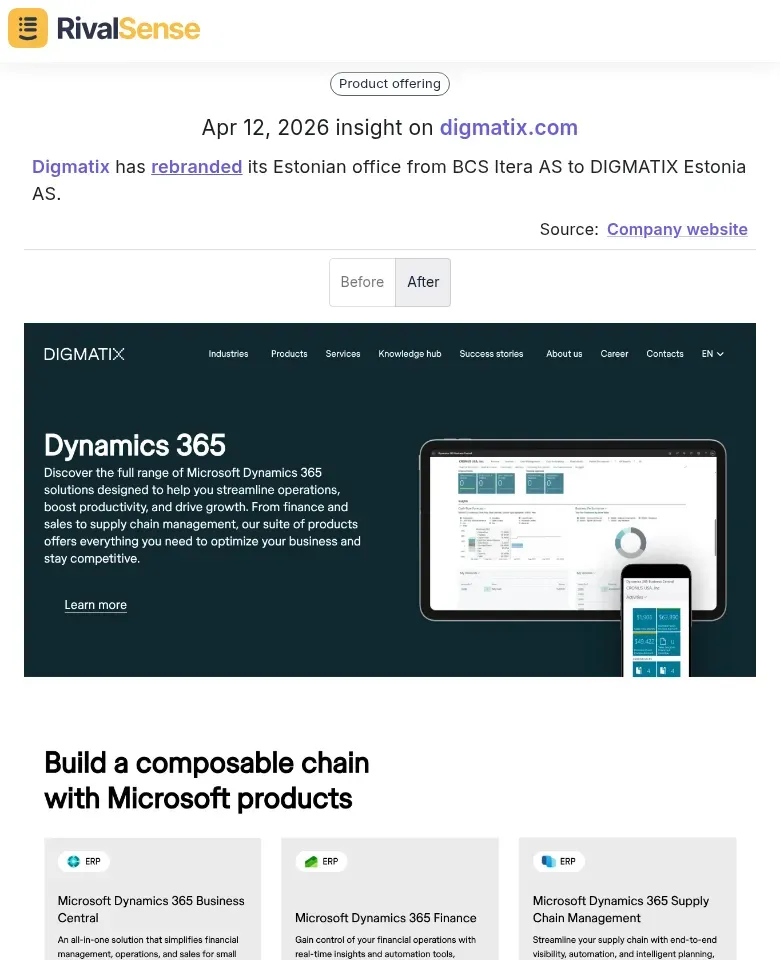Keep the After view selected
780x960 pixels.
[x=423, y=282]
